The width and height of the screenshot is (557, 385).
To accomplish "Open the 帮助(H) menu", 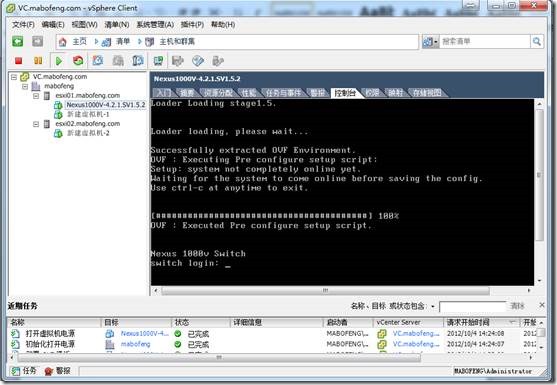I will (223, 25).
